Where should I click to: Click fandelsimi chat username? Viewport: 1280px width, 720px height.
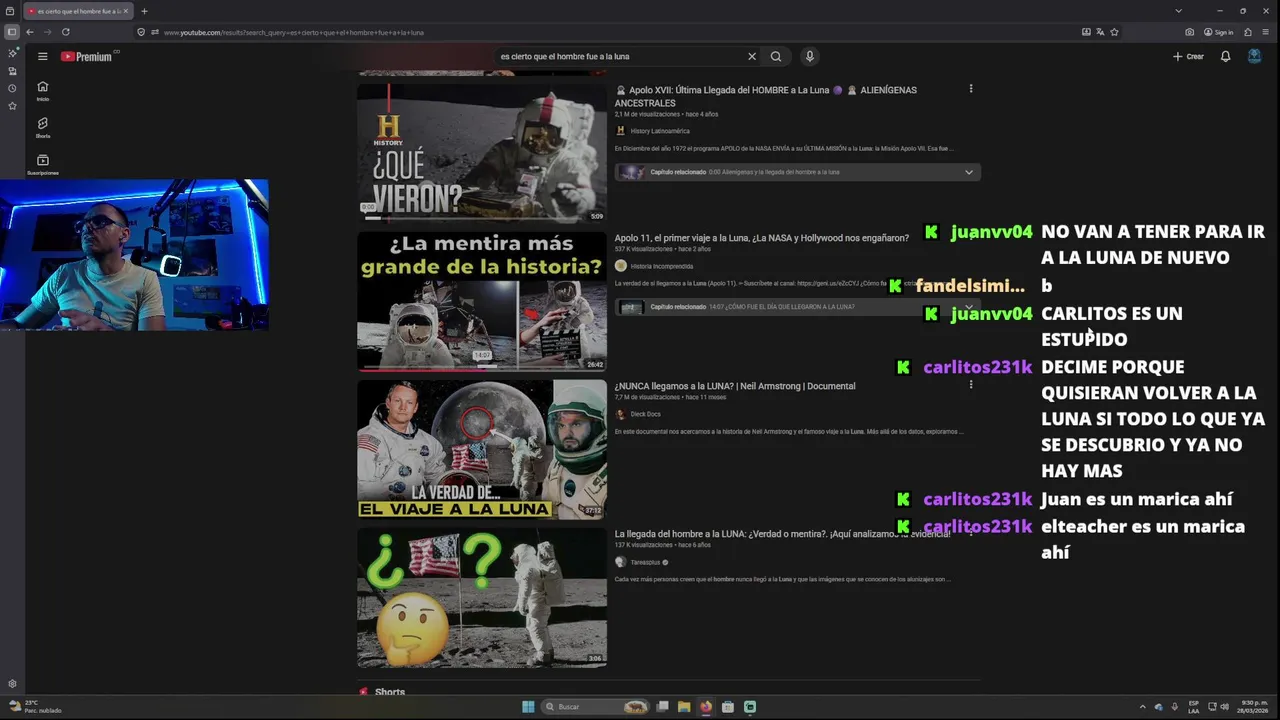(x=970, y=286)
